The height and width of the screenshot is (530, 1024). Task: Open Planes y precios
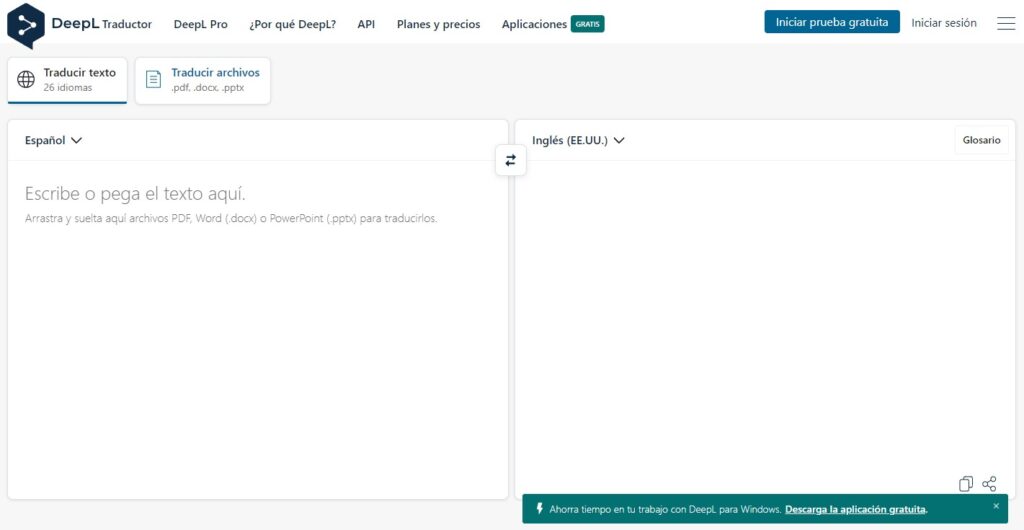(x=438, y=24)
